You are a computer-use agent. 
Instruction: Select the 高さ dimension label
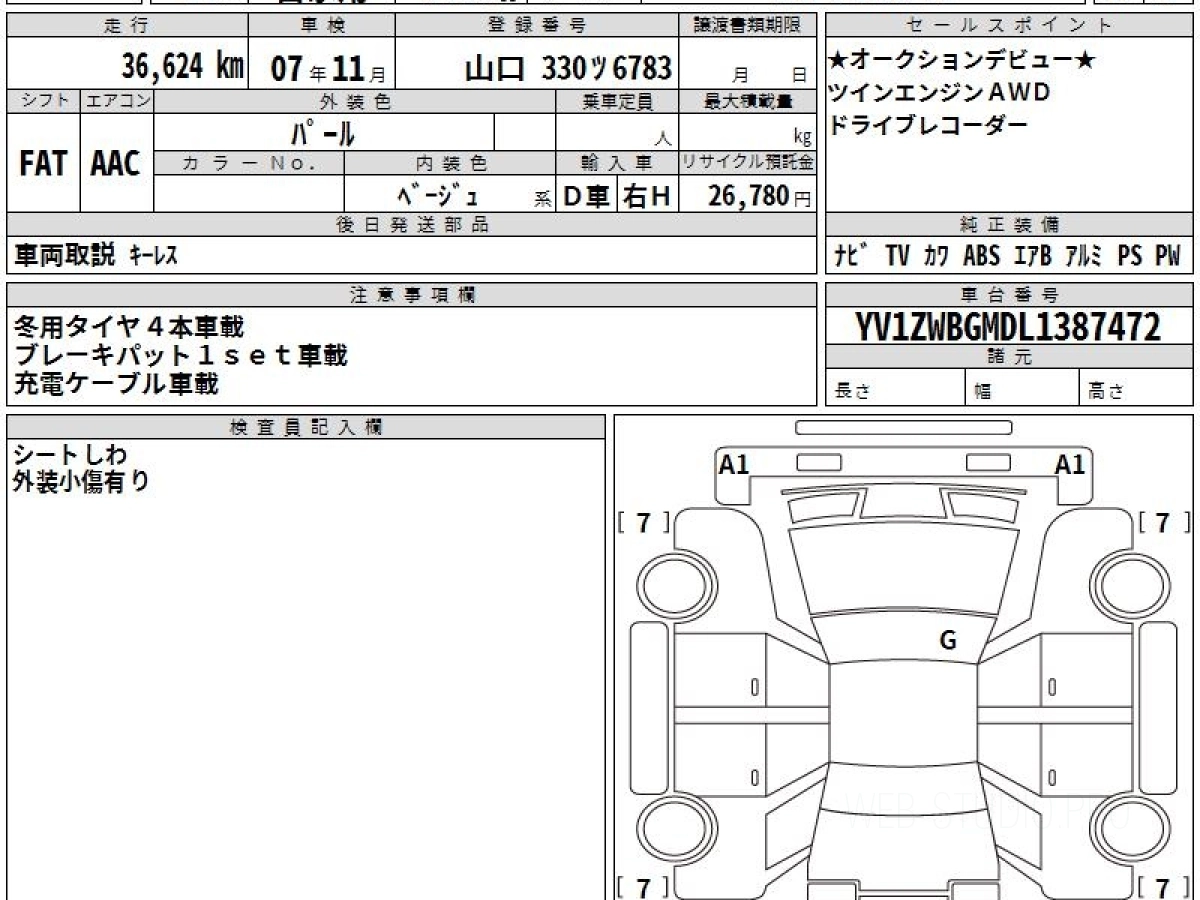1106,392
